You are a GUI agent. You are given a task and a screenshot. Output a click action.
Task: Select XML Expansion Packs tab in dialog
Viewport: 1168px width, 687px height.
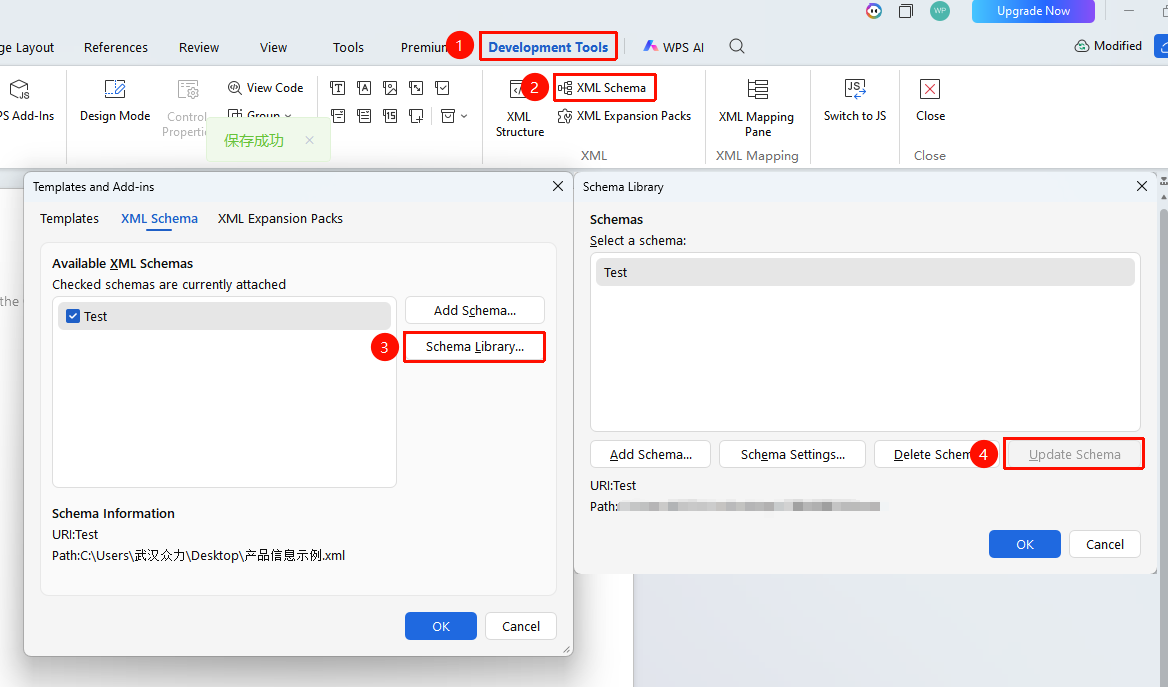point(280,218)
